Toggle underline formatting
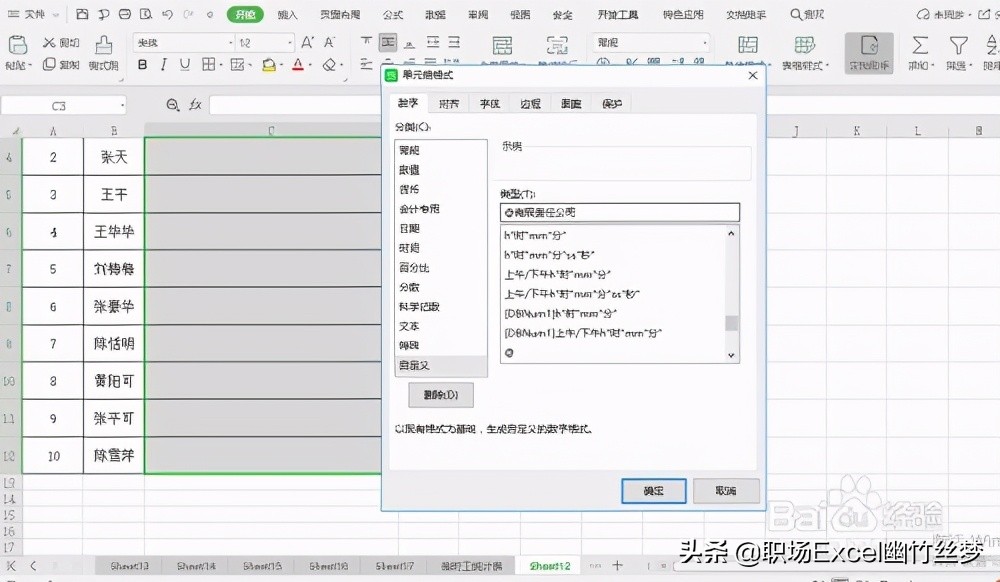1000x582 pixels. click(x=186, y=64)
